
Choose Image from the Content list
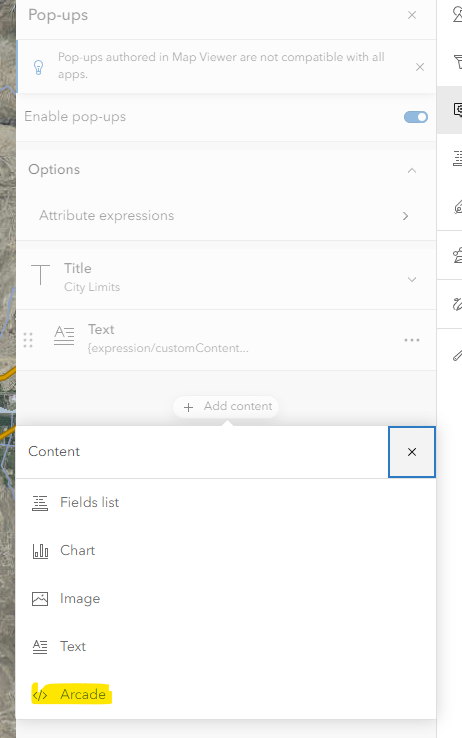click(x=226, y=599)
